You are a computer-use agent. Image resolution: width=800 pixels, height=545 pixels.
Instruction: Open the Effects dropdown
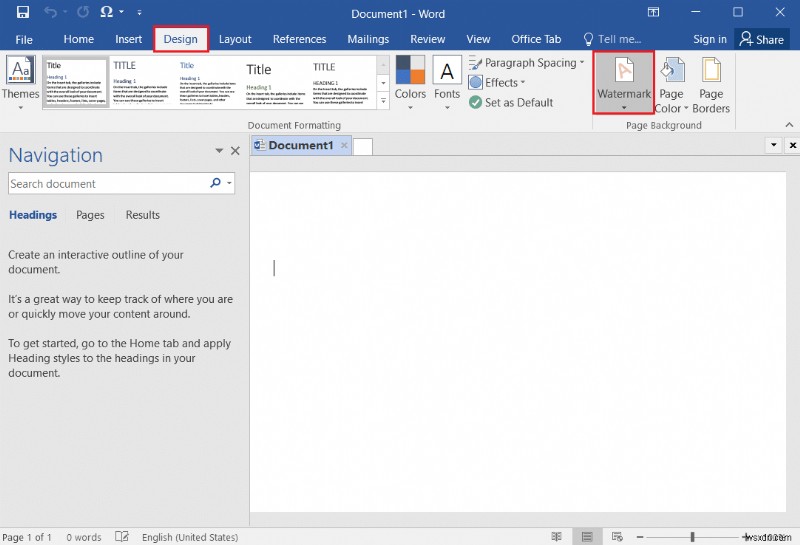[497, 83]
